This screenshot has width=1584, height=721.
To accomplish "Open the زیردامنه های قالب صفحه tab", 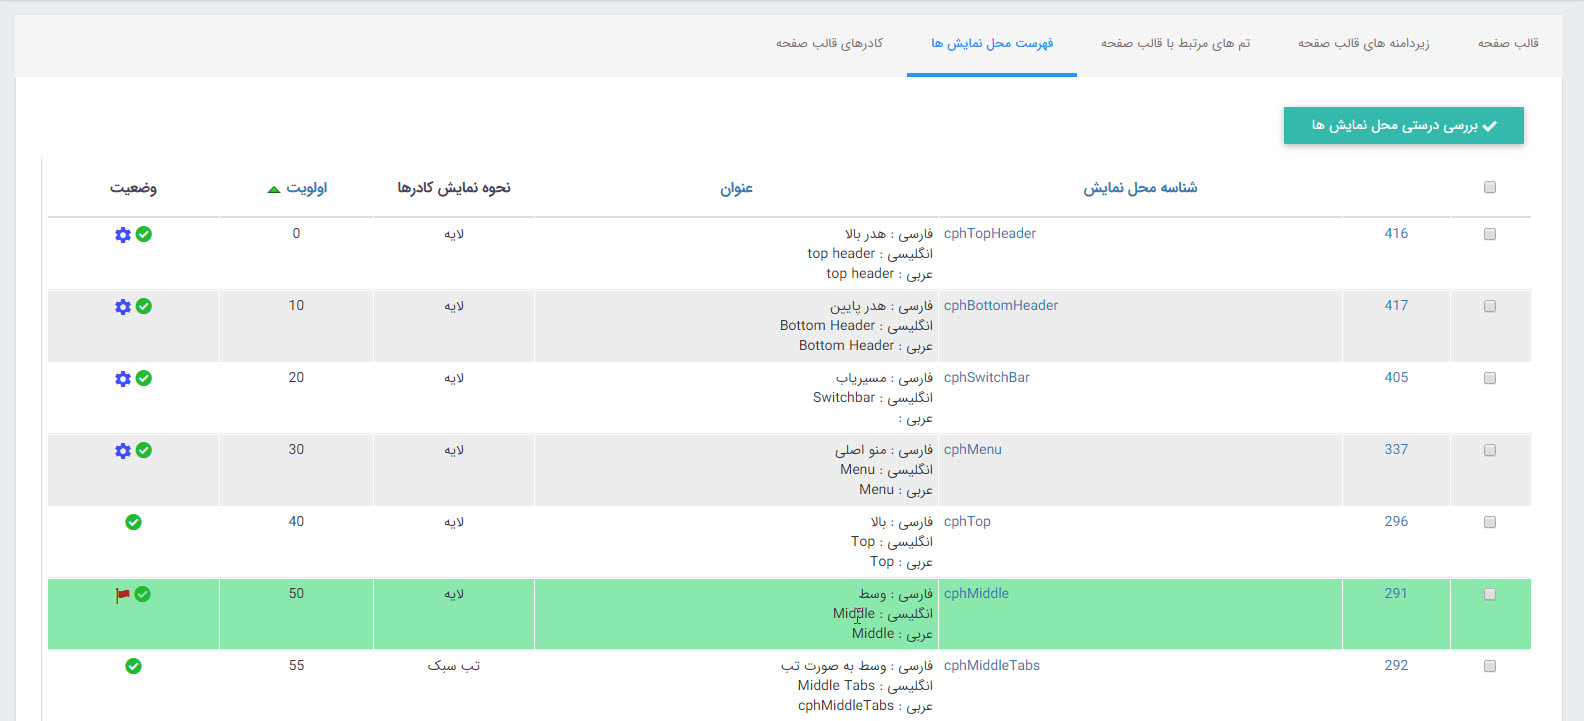I will (x=1363, y=43).
